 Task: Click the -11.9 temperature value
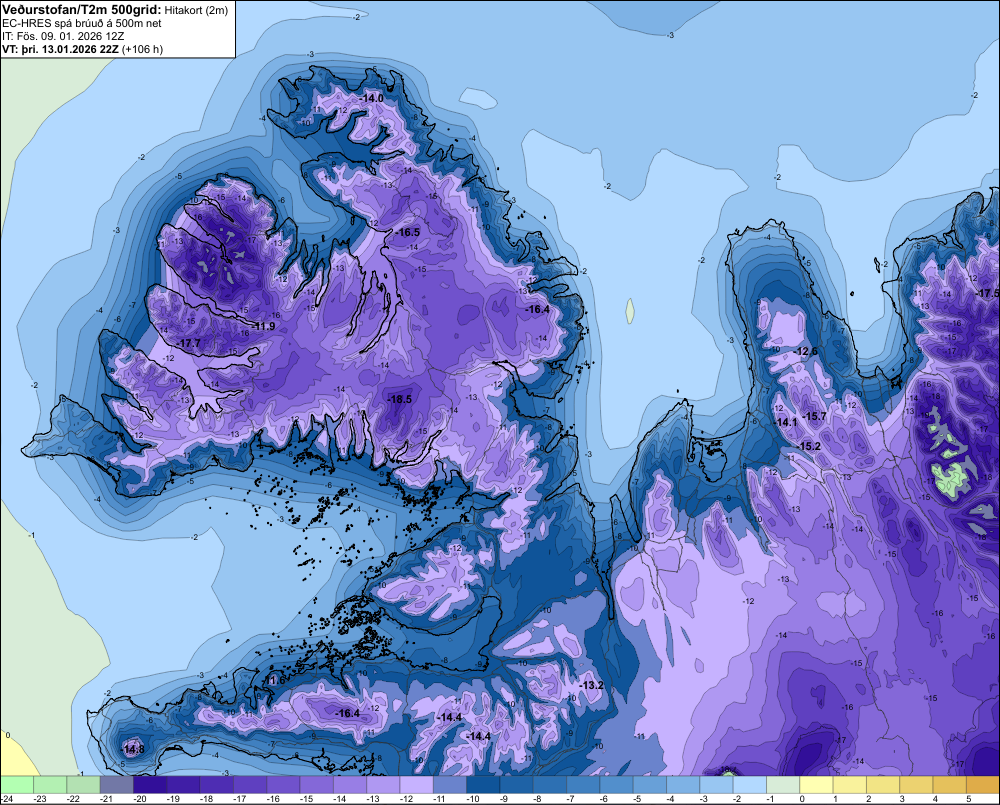point(263,326)
